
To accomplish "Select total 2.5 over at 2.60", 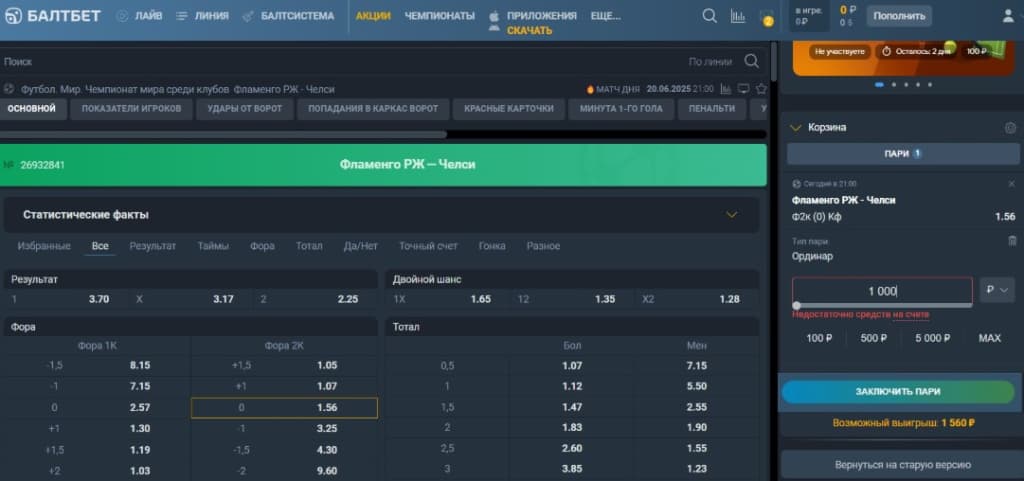I will (x=572, y=449).
